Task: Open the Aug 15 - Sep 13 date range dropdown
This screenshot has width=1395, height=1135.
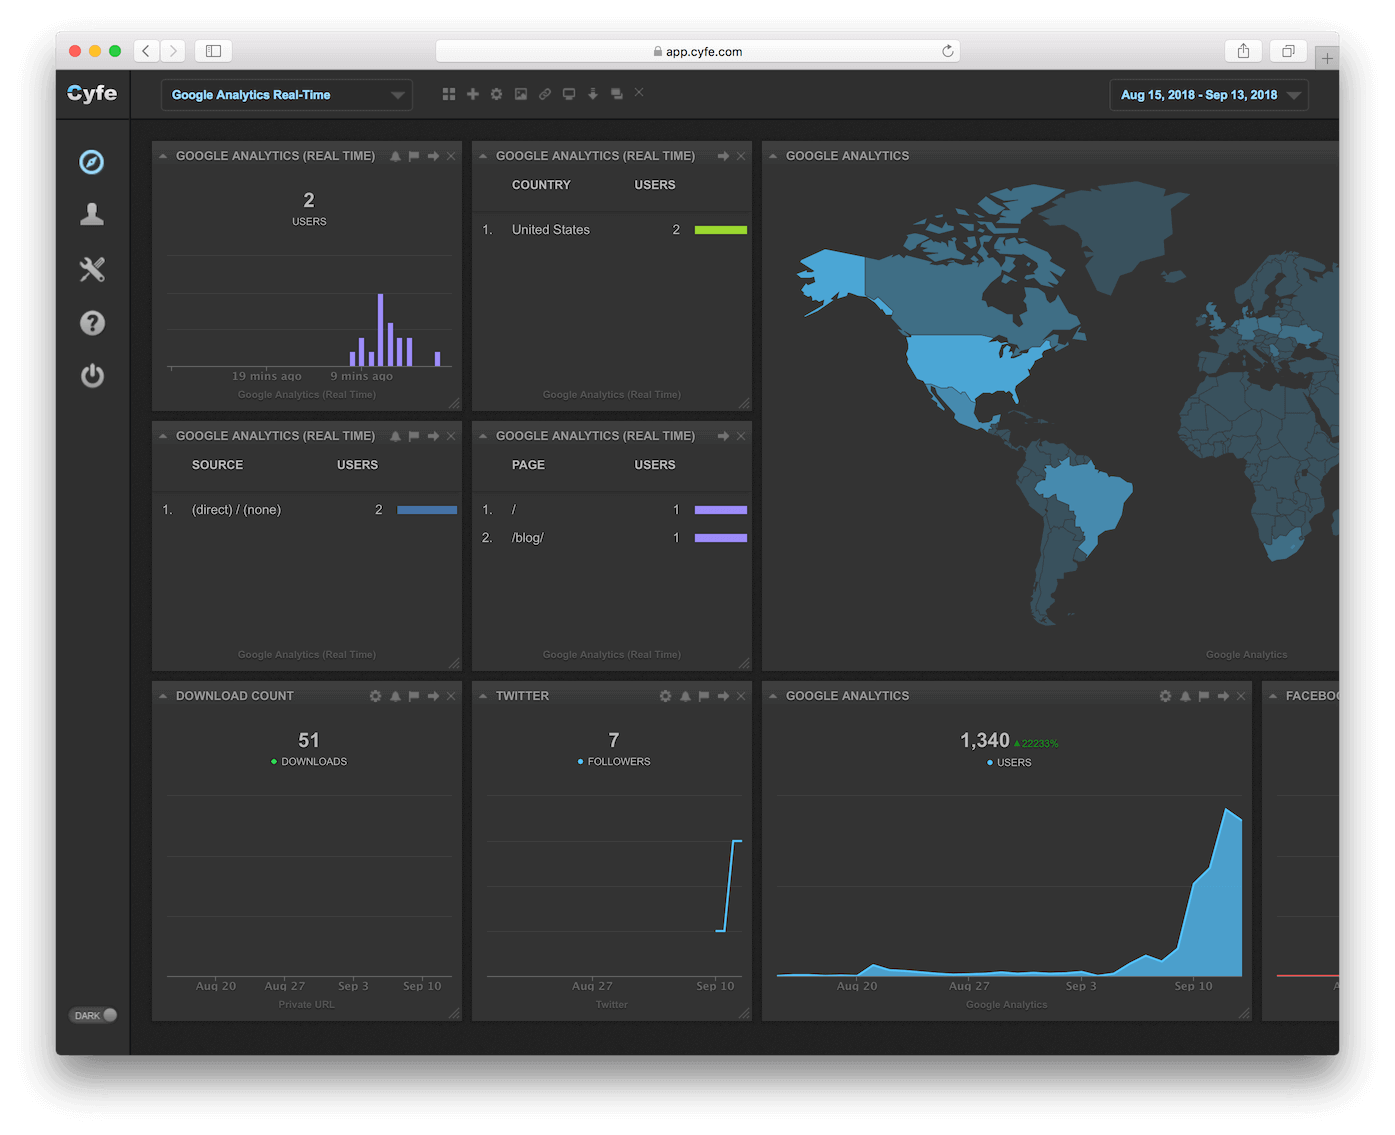Action: click(1209, 95)
